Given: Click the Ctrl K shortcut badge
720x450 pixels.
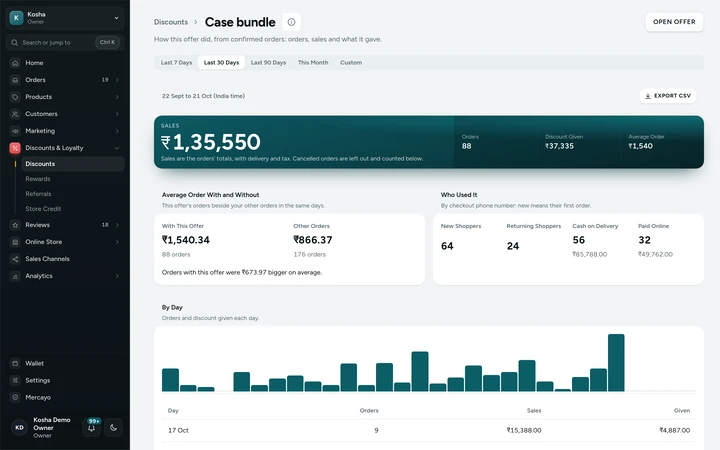Looking at the screenshot, I should click(x=107, y=42).
